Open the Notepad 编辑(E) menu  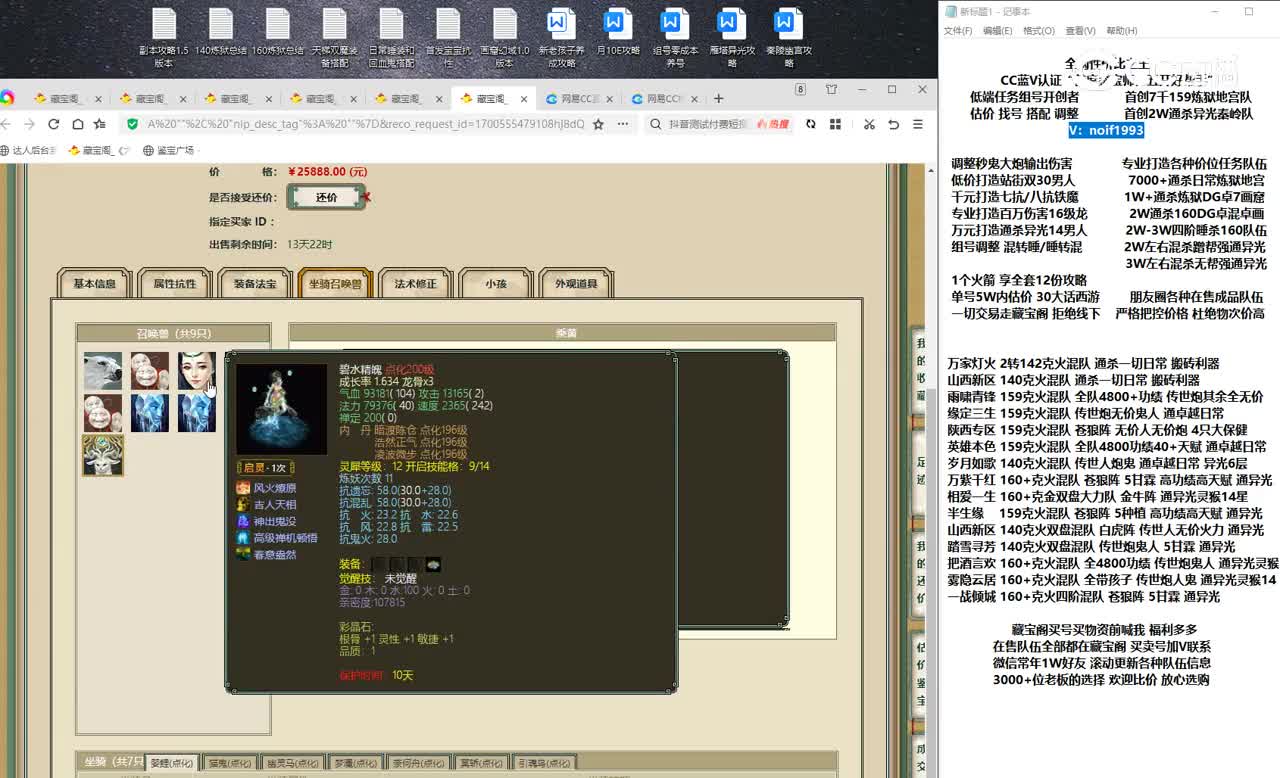(x=997, y=31)
